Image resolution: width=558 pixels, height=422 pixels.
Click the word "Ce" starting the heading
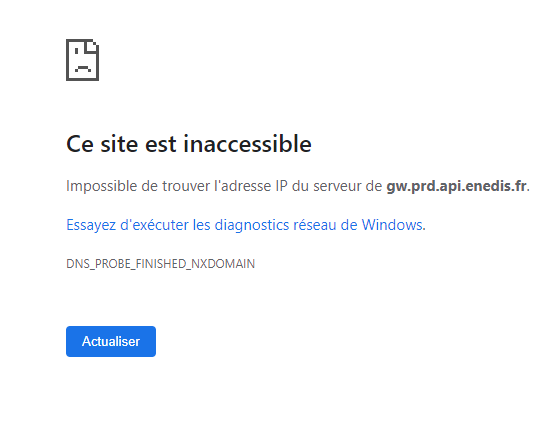tap(80, 144)
